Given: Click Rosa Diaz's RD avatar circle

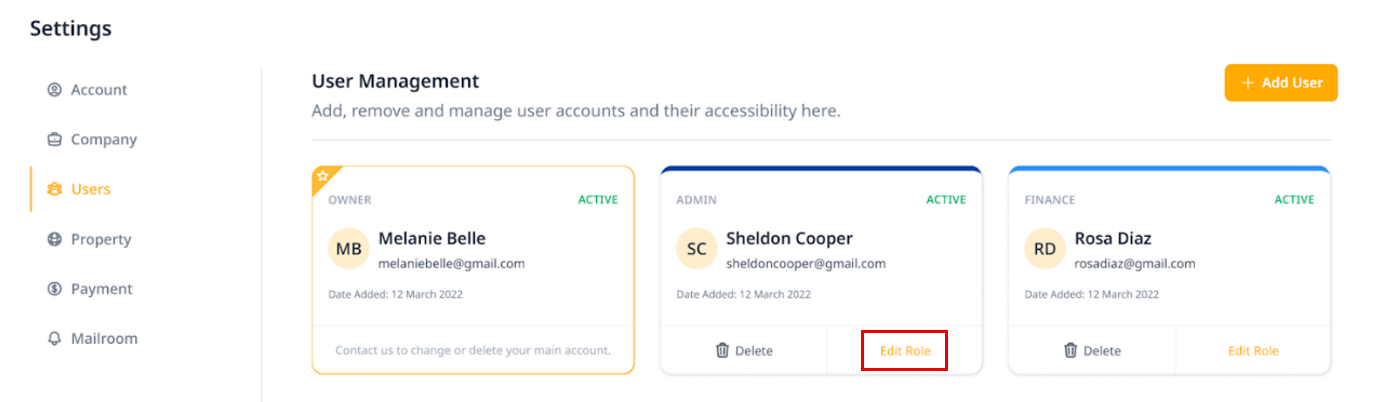Looking at the screenshot, I should click(1044, 250).
